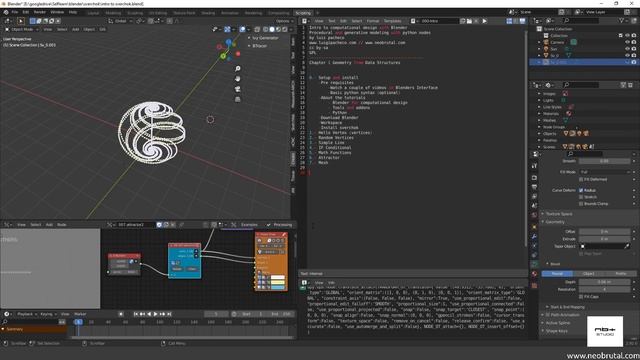This screenshot has height=360, width=640.
Task: Open the Object Mode dropdown
Action: point(21,29)
